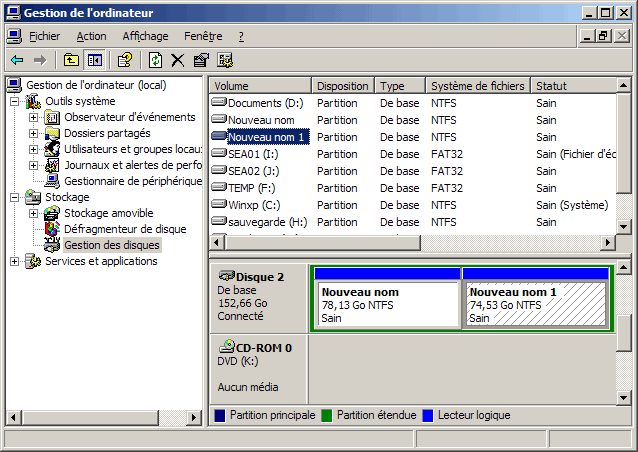Collapse the Outils système tree node

14,101
